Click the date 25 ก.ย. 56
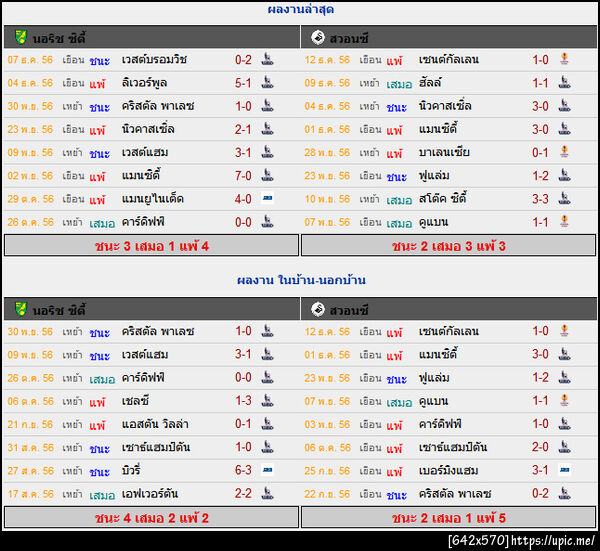 pyautogui.click(x=327, y=471)
